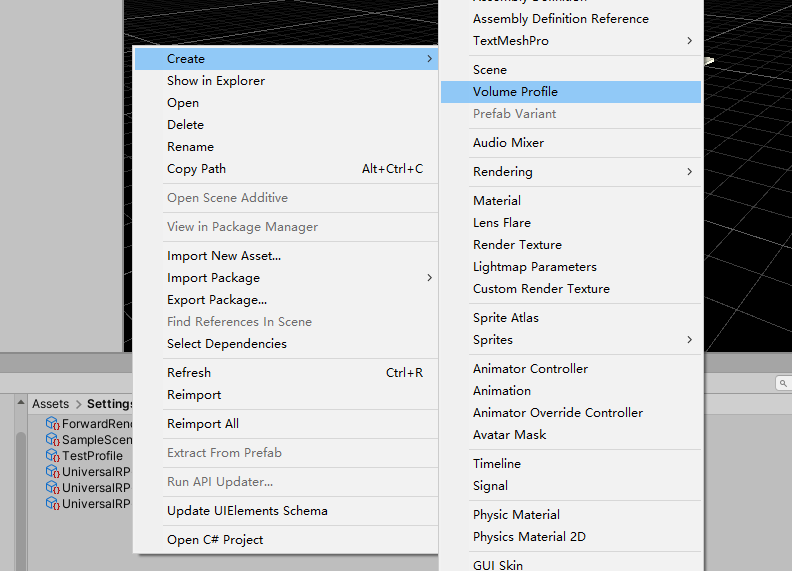Choose Reimport menu entry
This screenshot has width=792, height=571.
point(286,395)
